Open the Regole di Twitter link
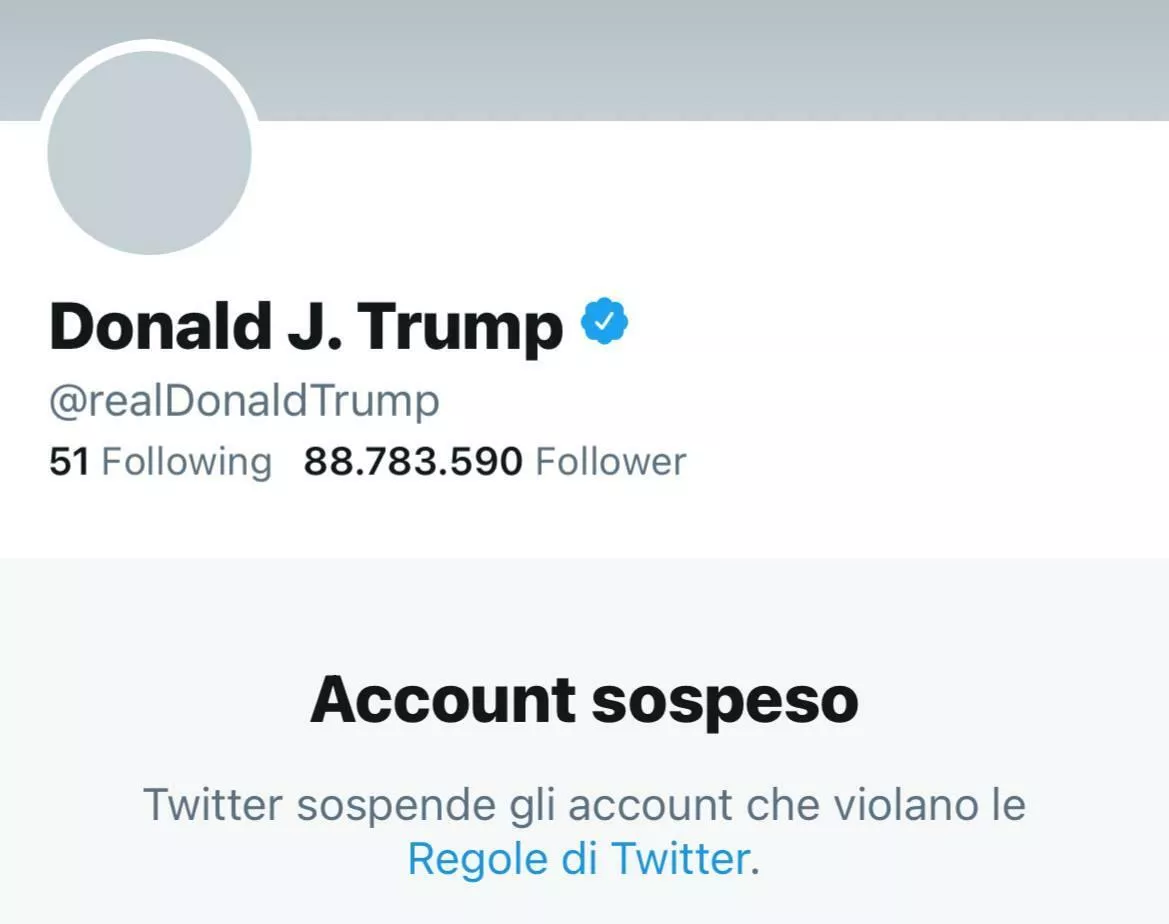The image size is (1169, 924). click(578, 858)
